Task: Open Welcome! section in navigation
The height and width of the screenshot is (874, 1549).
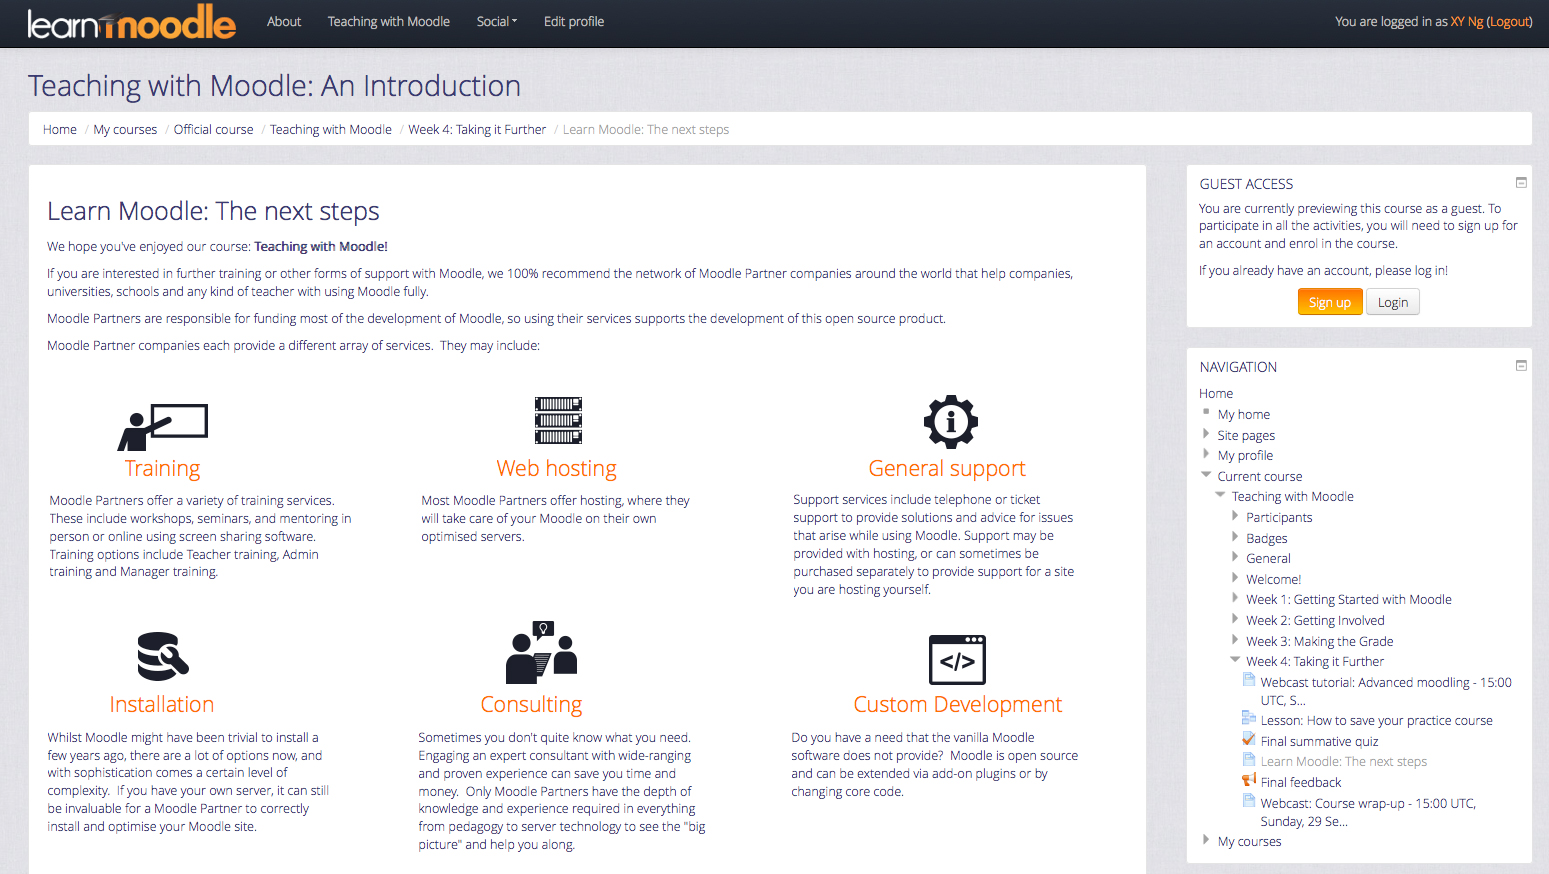Action: pos(1274,579)
